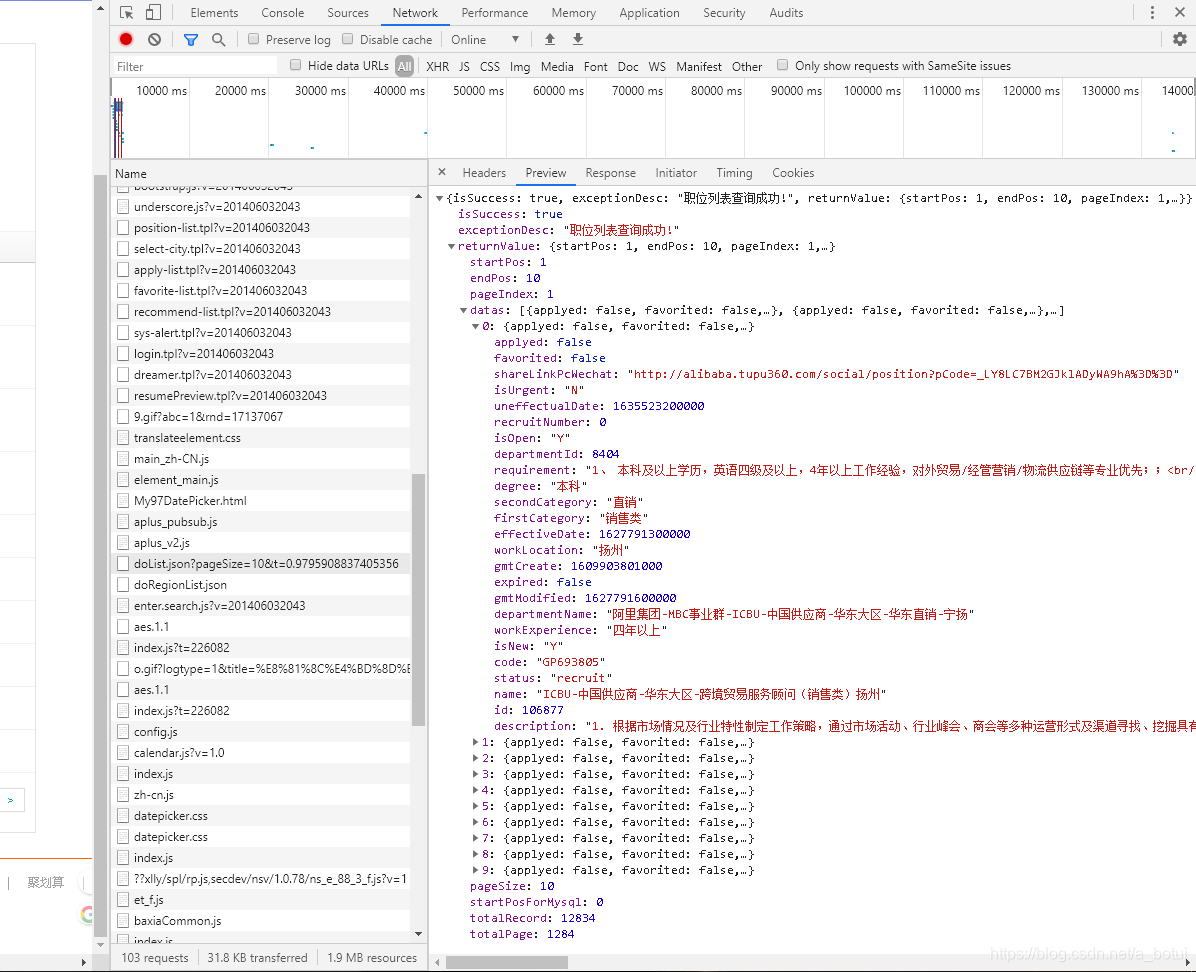Click file icon of aplus_v2.js request
Image resolution: width=1196 pixels, height=972 pixels.
click(122, 542)
